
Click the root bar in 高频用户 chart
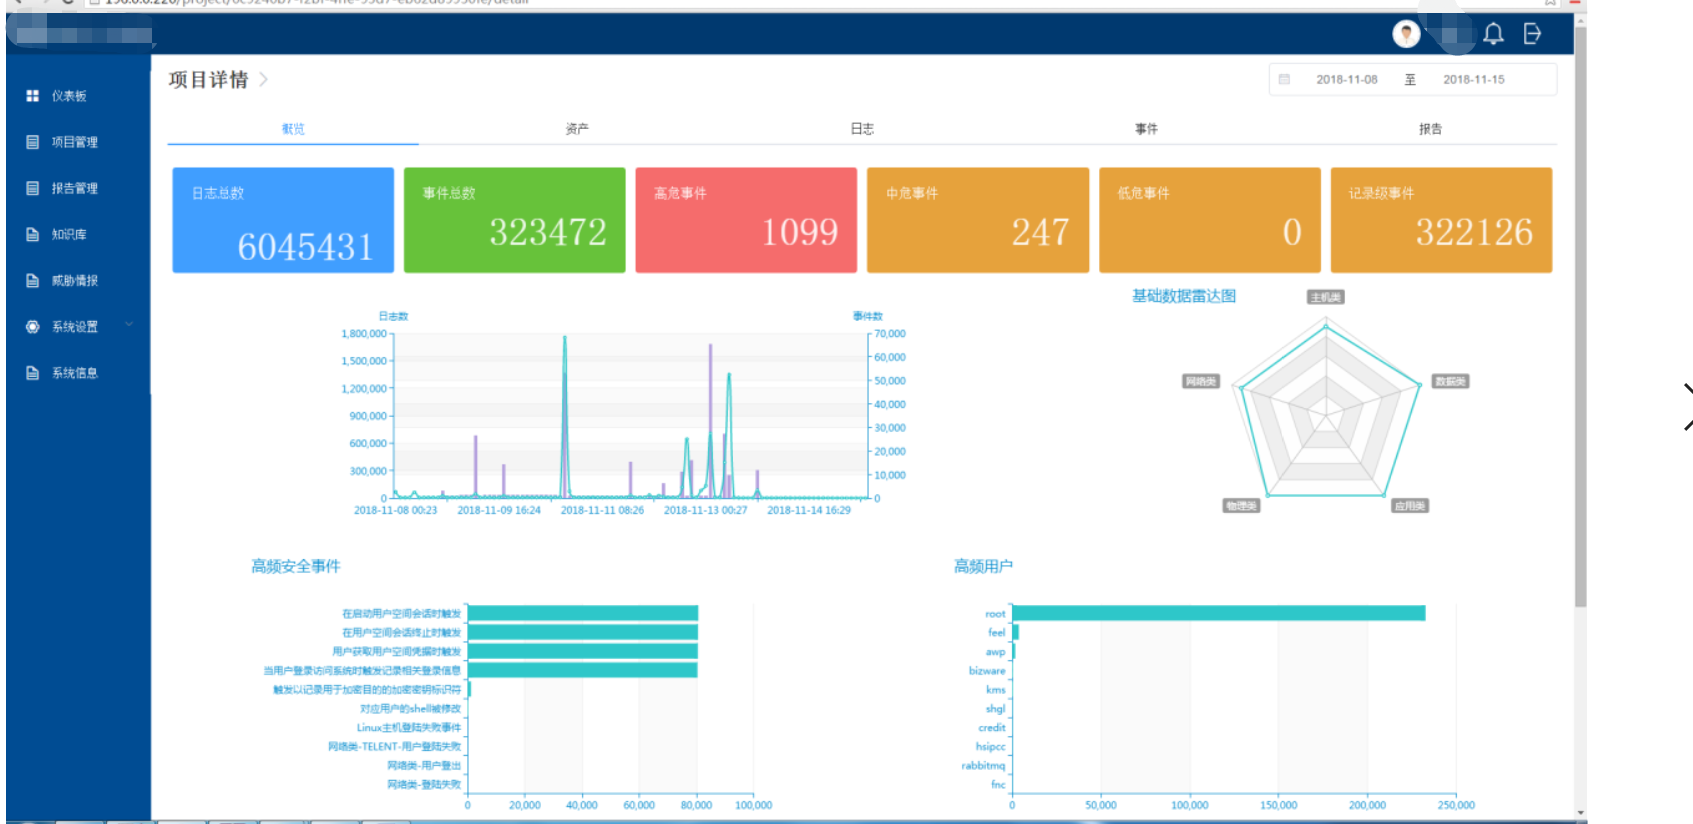click(1219, 613)
